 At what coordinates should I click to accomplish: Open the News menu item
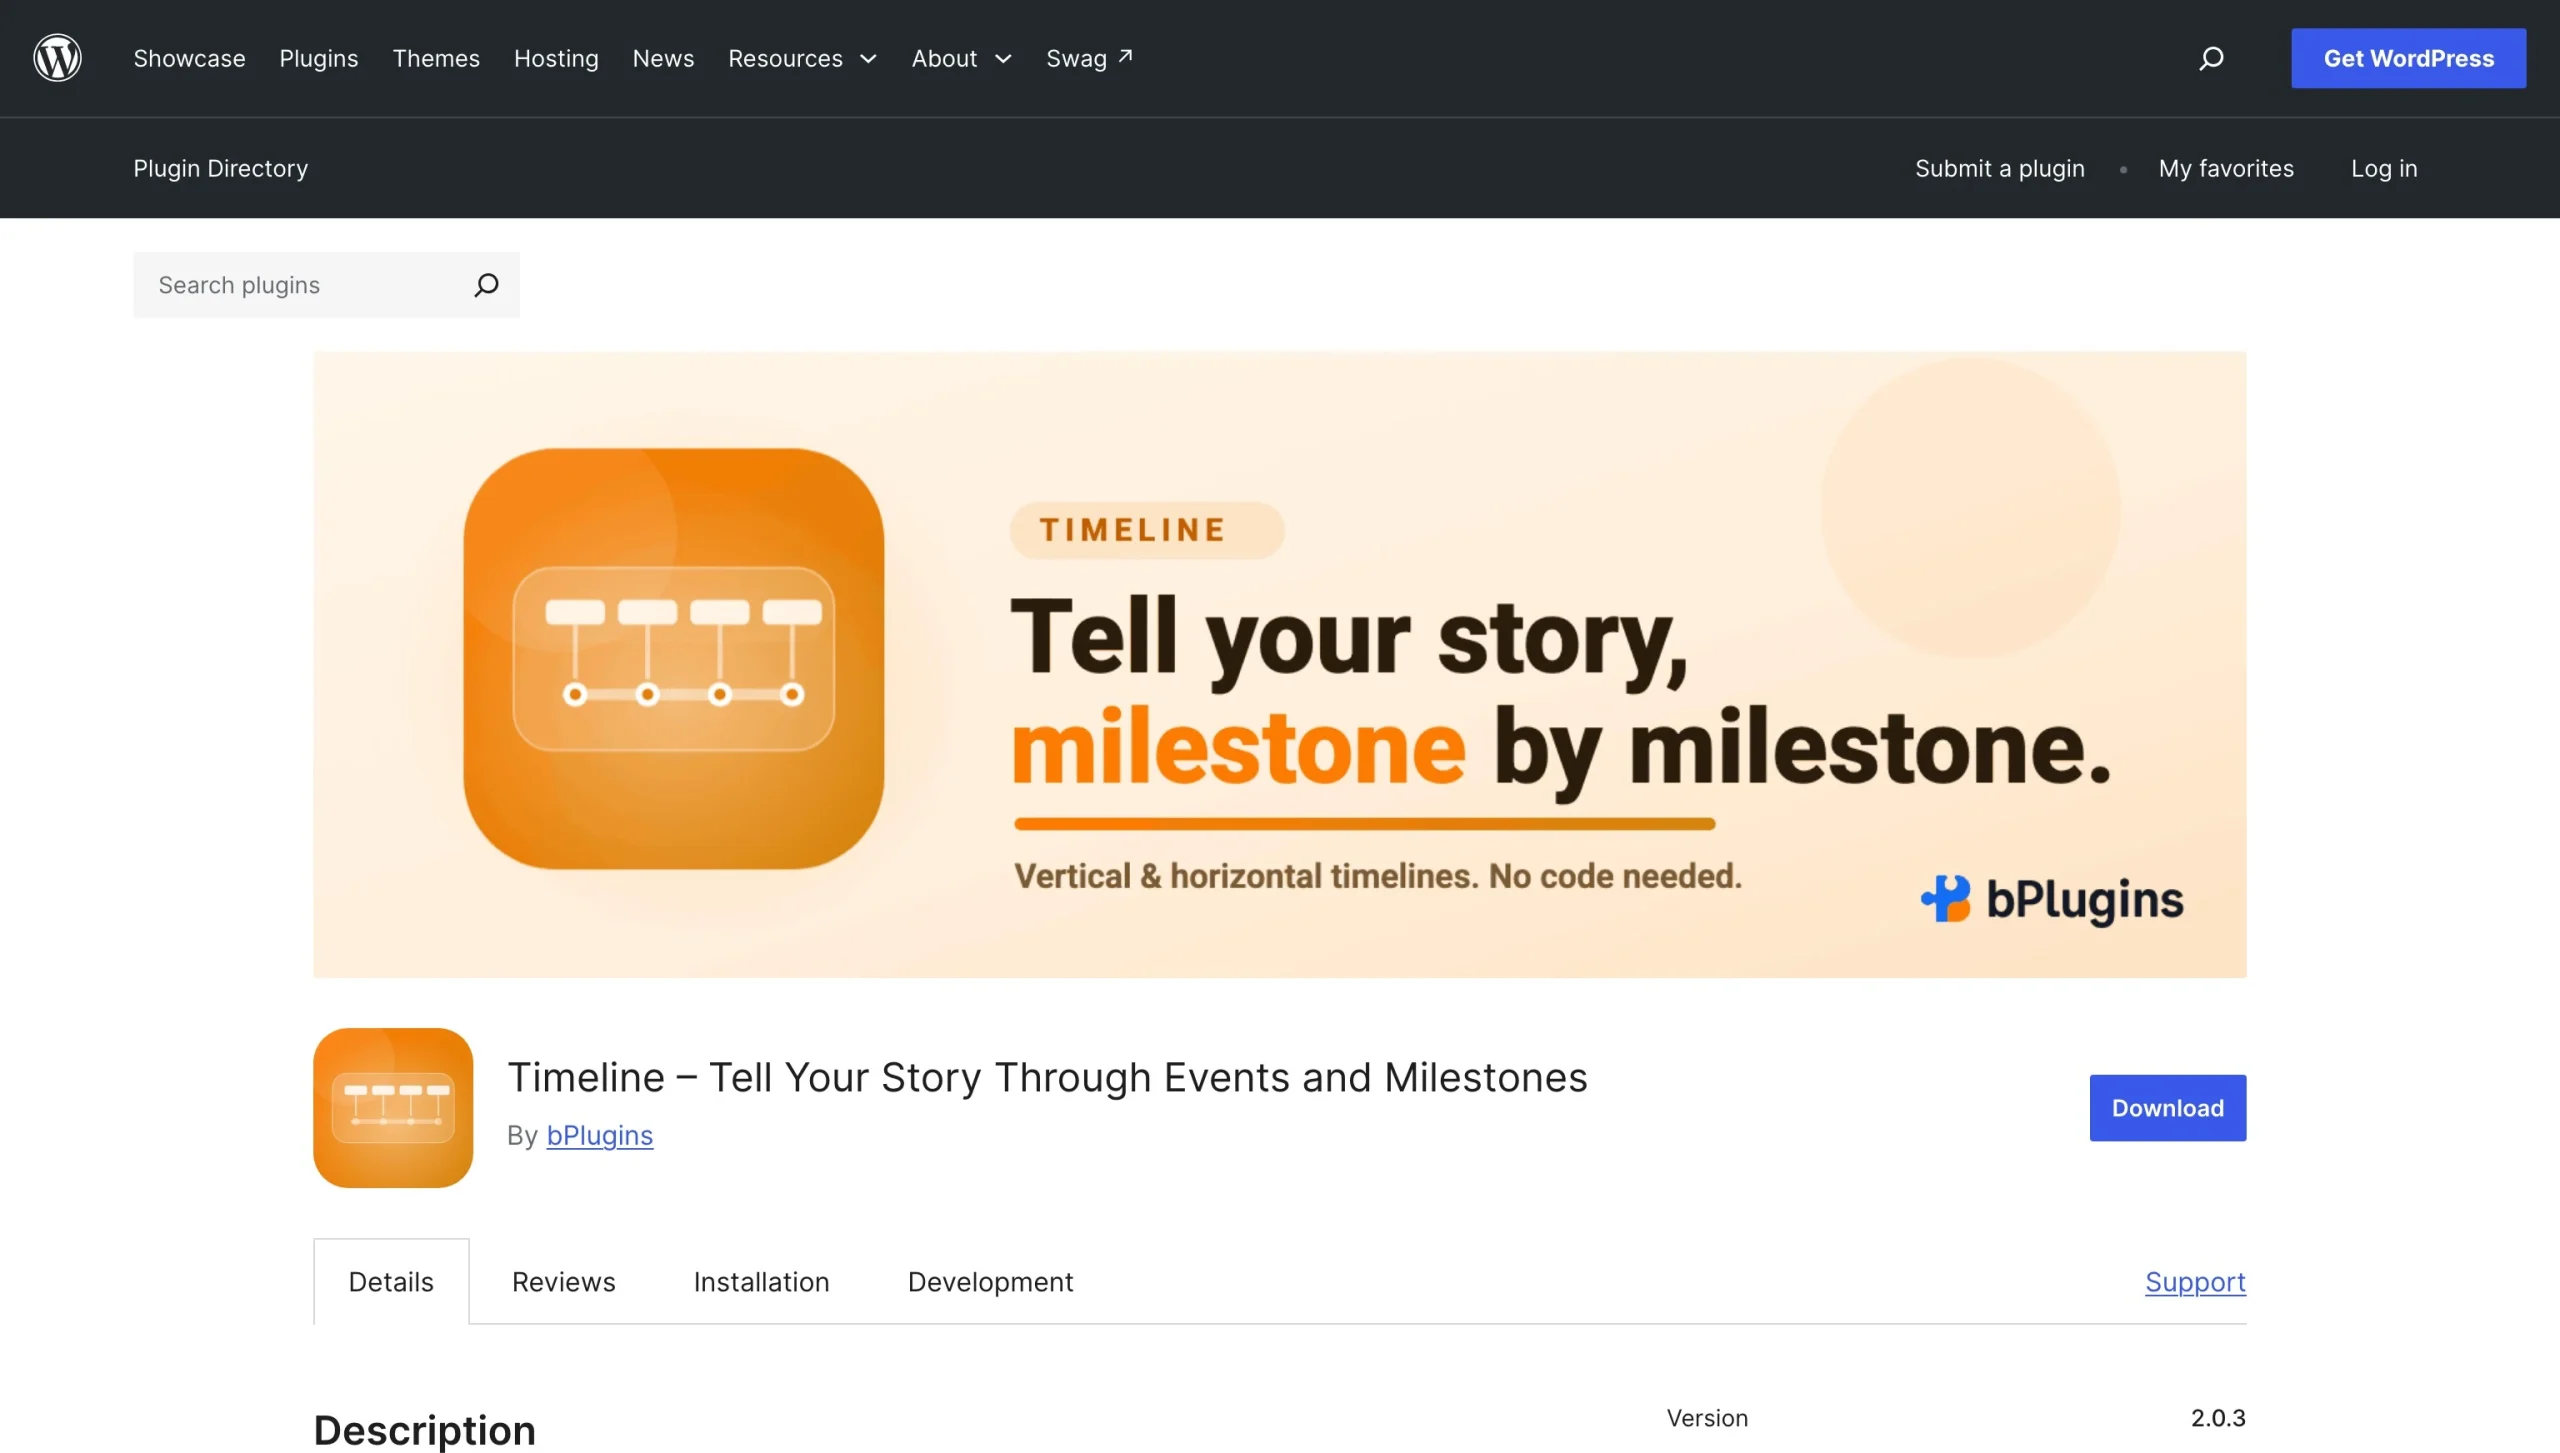(x=663, y=58)
